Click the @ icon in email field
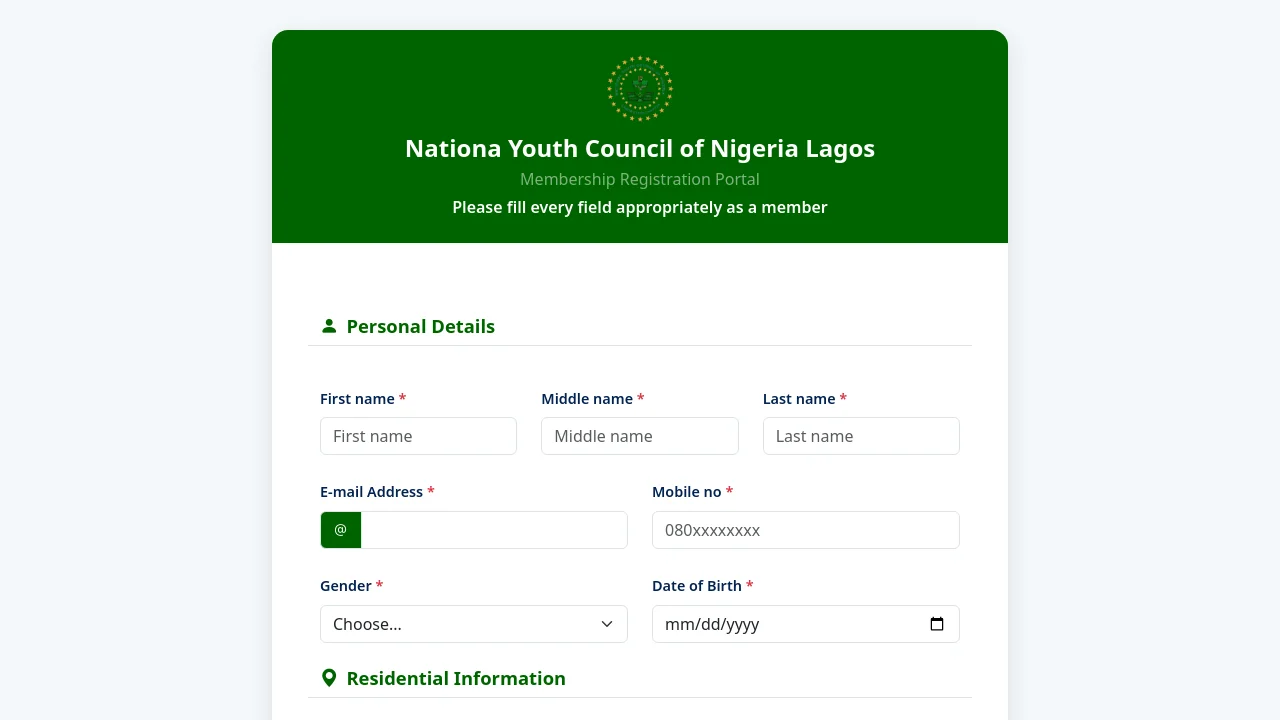 click(x=341, y=530)
